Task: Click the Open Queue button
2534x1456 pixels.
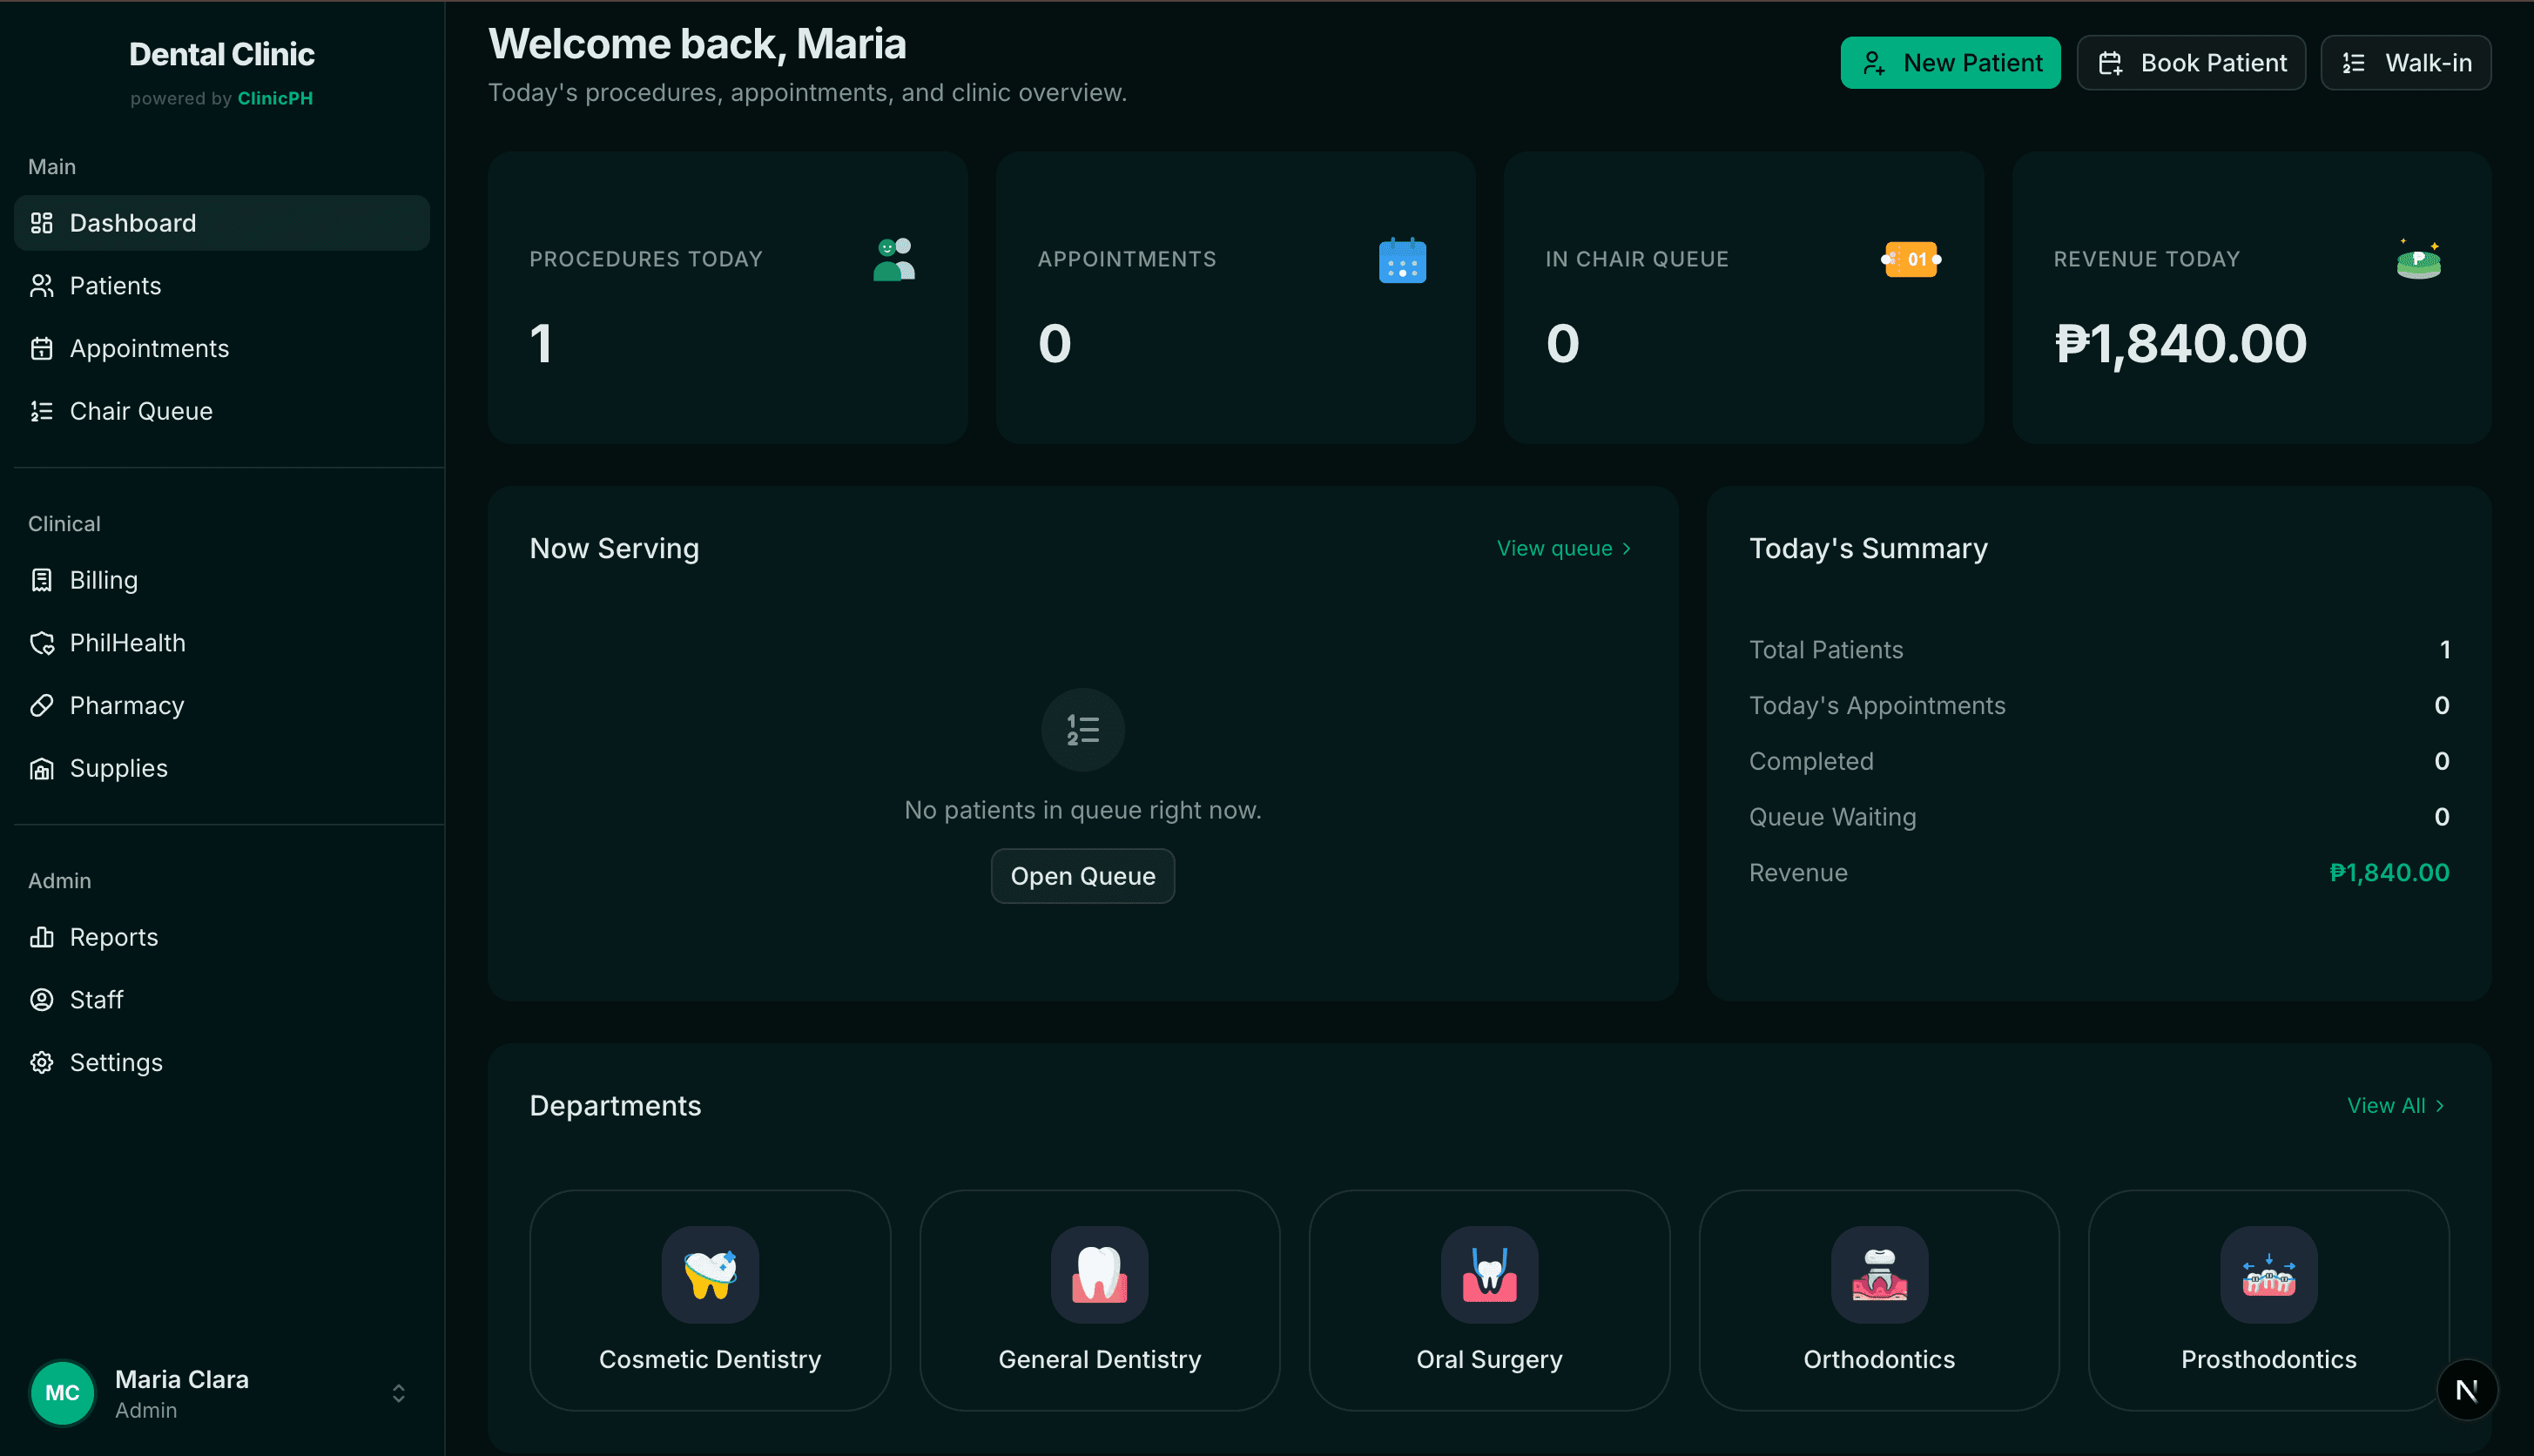Action: point(1082,875)
